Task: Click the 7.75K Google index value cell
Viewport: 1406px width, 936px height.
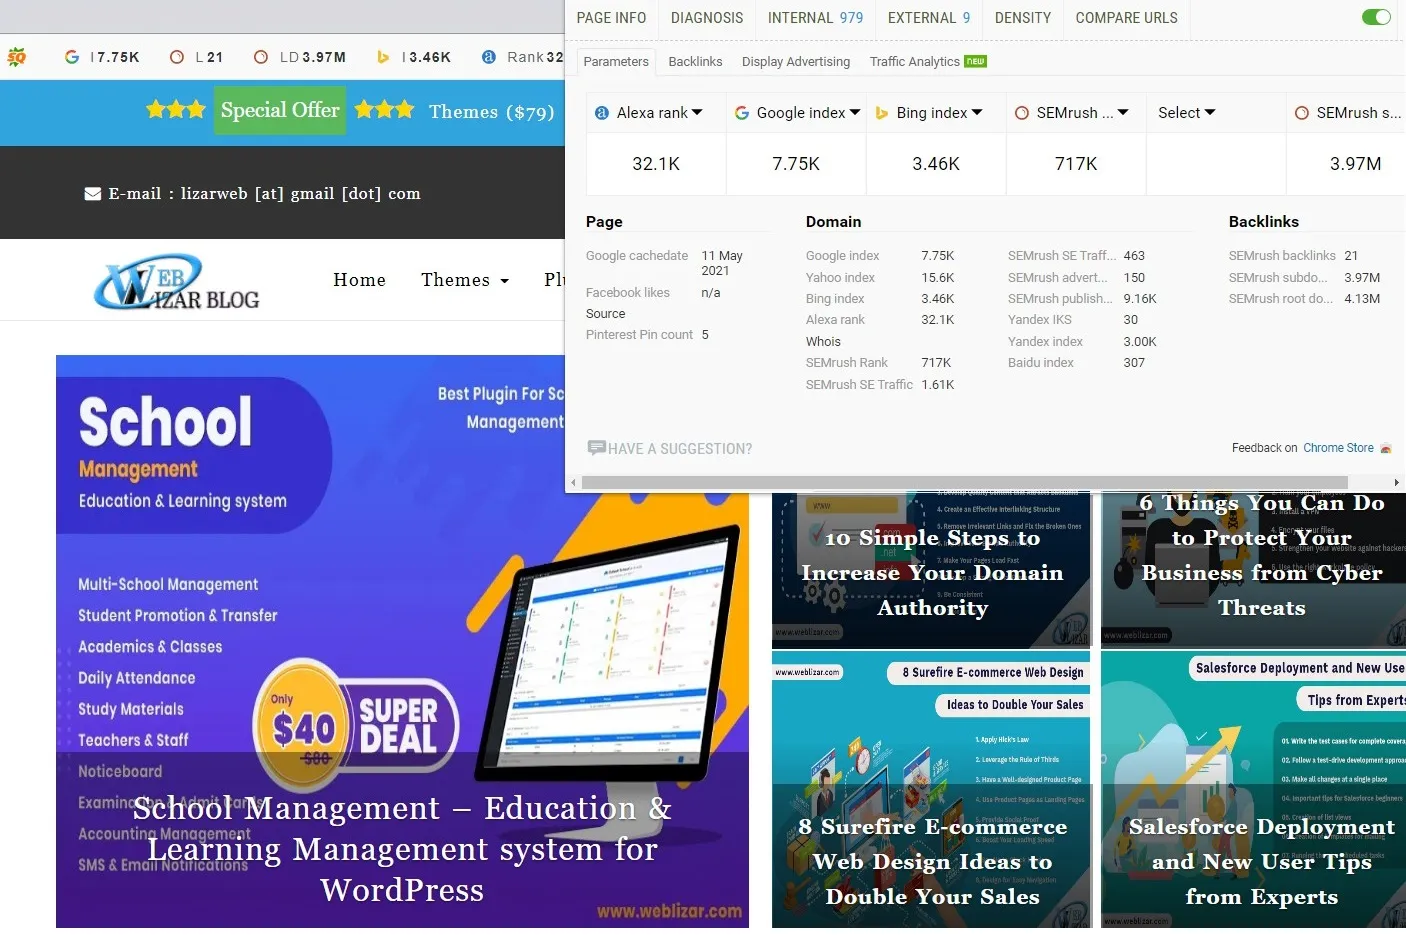Action: [x=796, y=164]
